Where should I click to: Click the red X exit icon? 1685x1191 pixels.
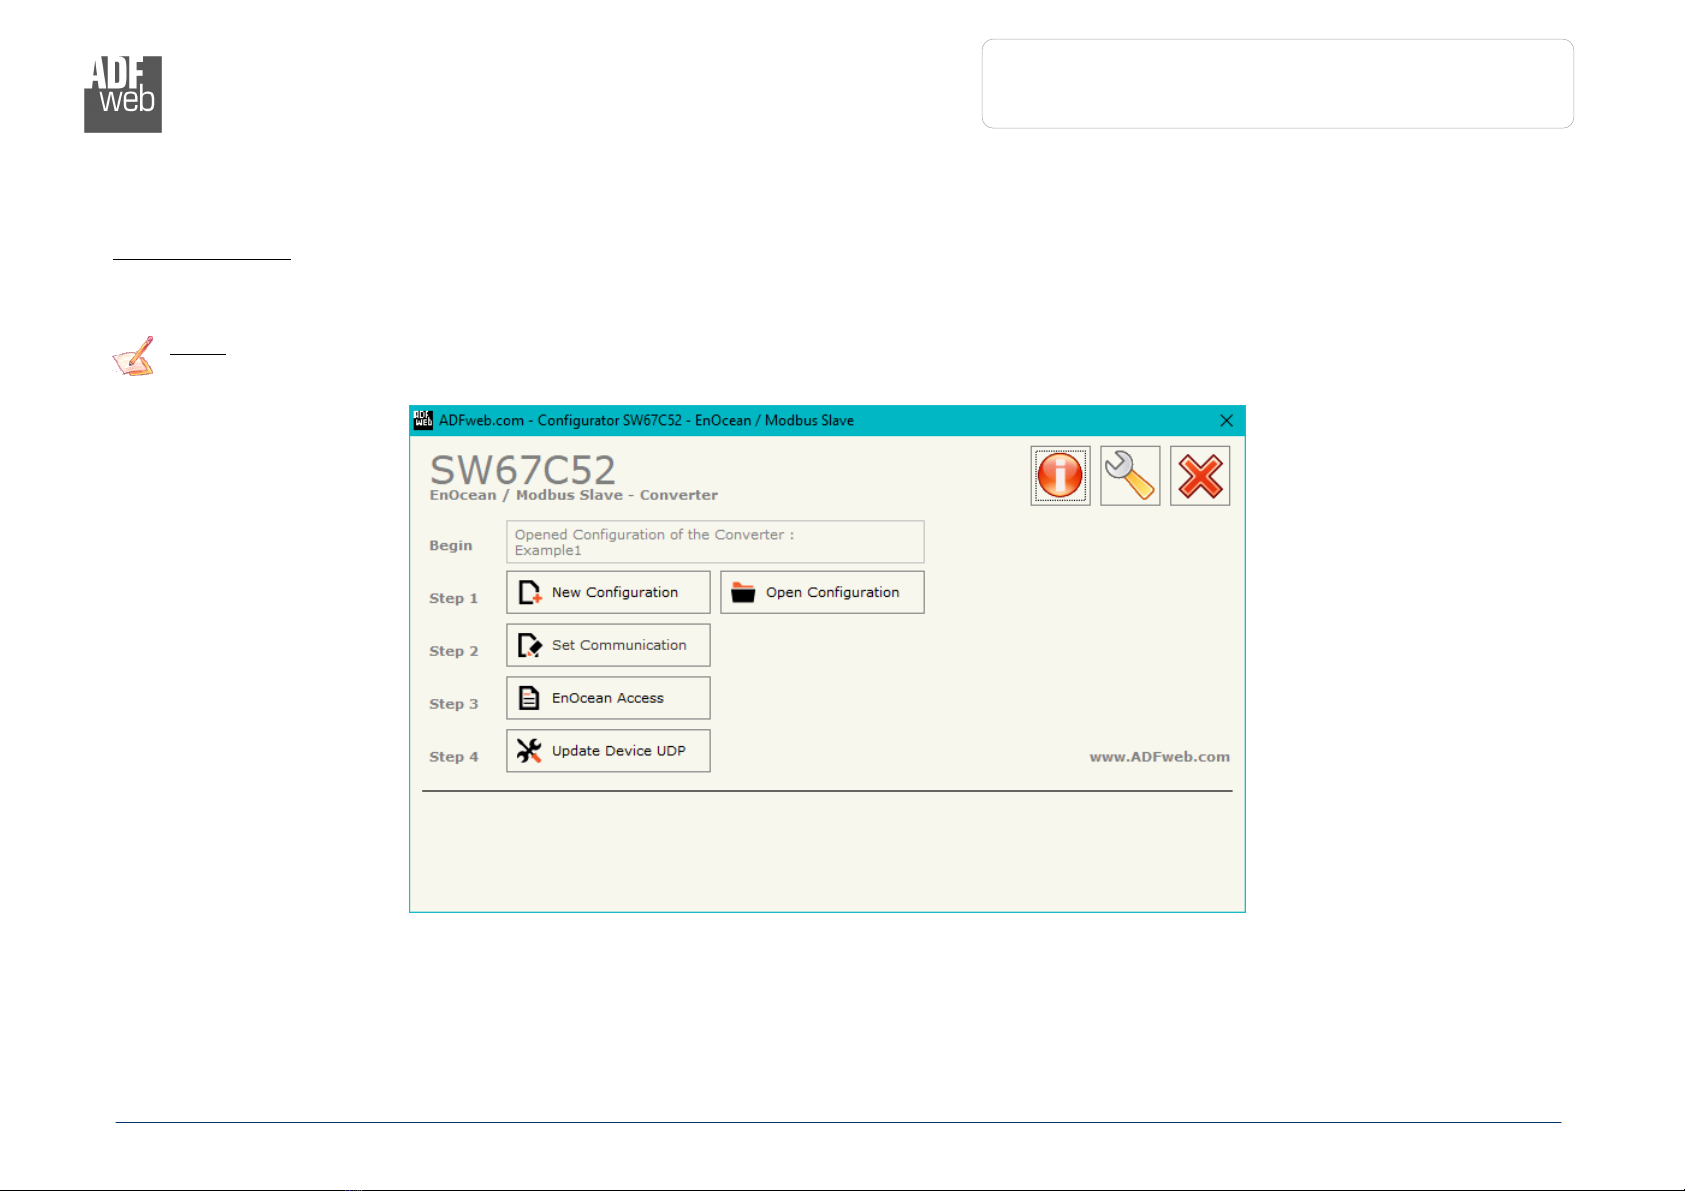point(1200,476)
